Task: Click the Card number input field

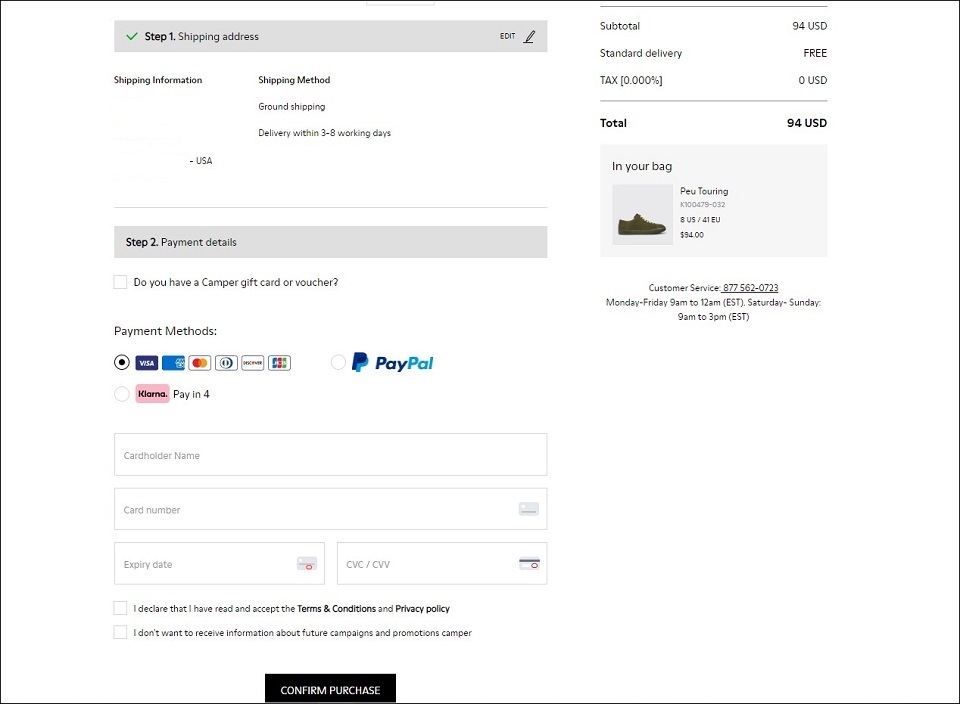Action: (x=331, y=509)
